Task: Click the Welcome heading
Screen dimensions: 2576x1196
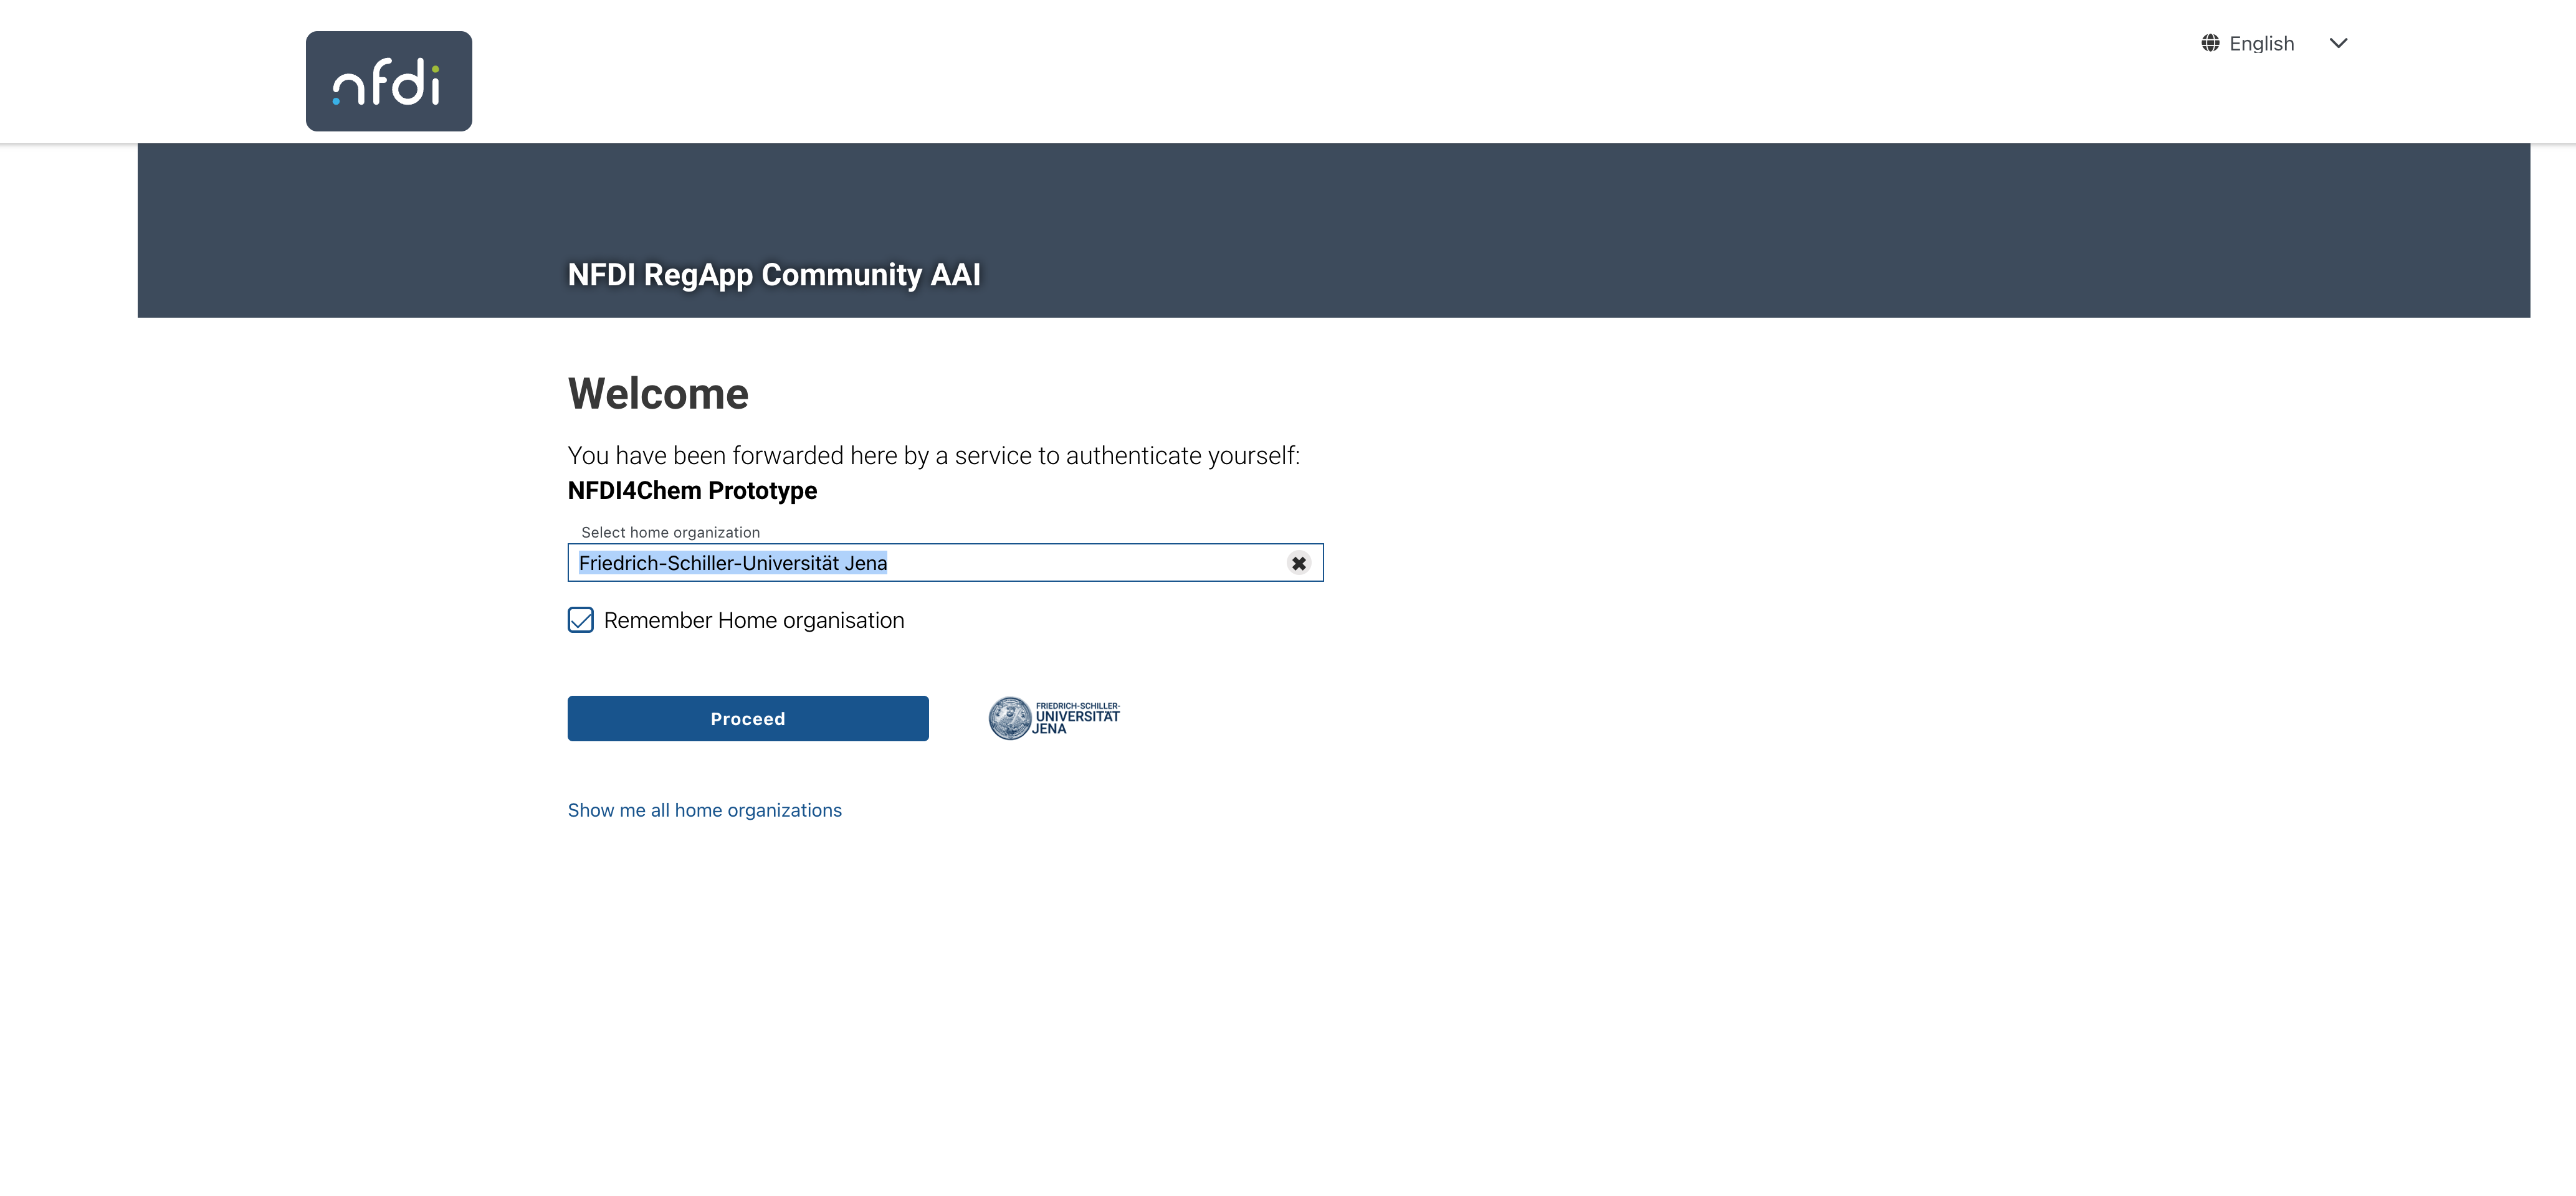Action: (x=658, y=394)
